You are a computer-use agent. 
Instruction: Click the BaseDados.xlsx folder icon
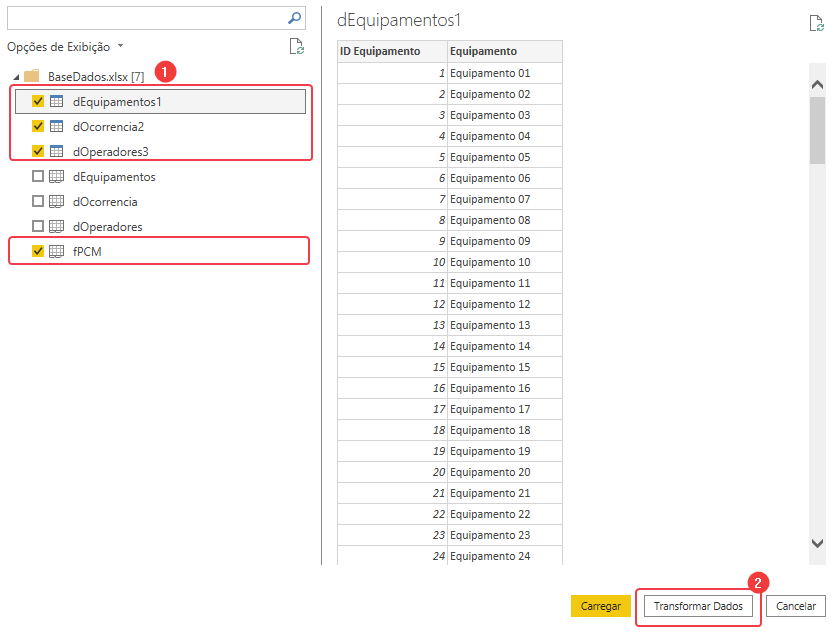pyautogui.click(x=31, y=76)
